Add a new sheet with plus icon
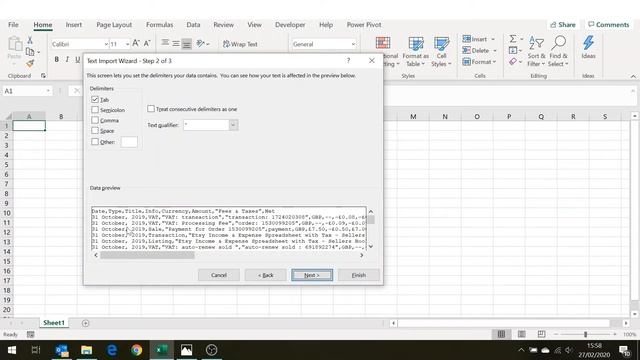 pos(85,323)
